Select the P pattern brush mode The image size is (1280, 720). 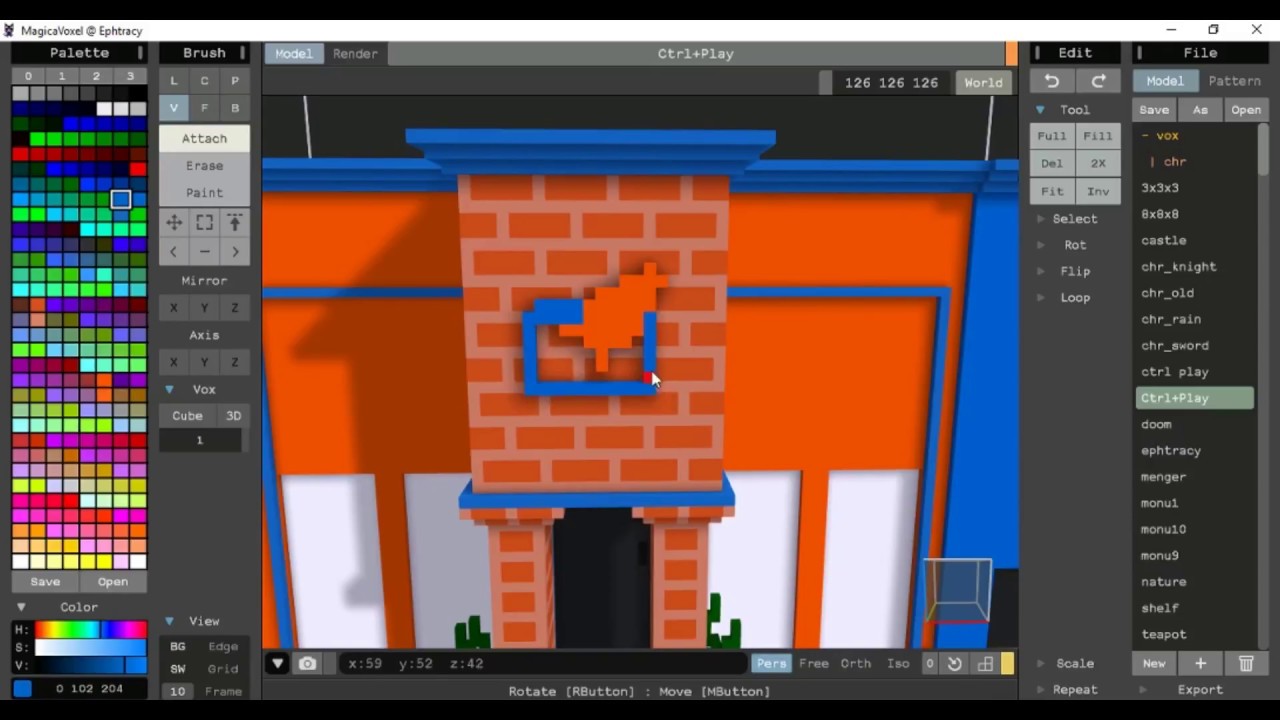click(235, 81)
